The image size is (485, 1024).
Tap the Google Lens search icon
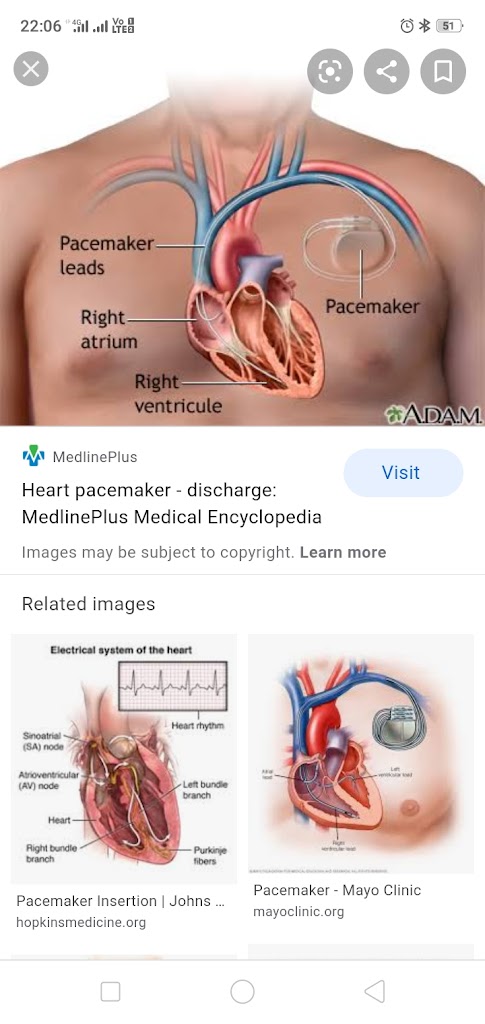[x=330, y=71]
